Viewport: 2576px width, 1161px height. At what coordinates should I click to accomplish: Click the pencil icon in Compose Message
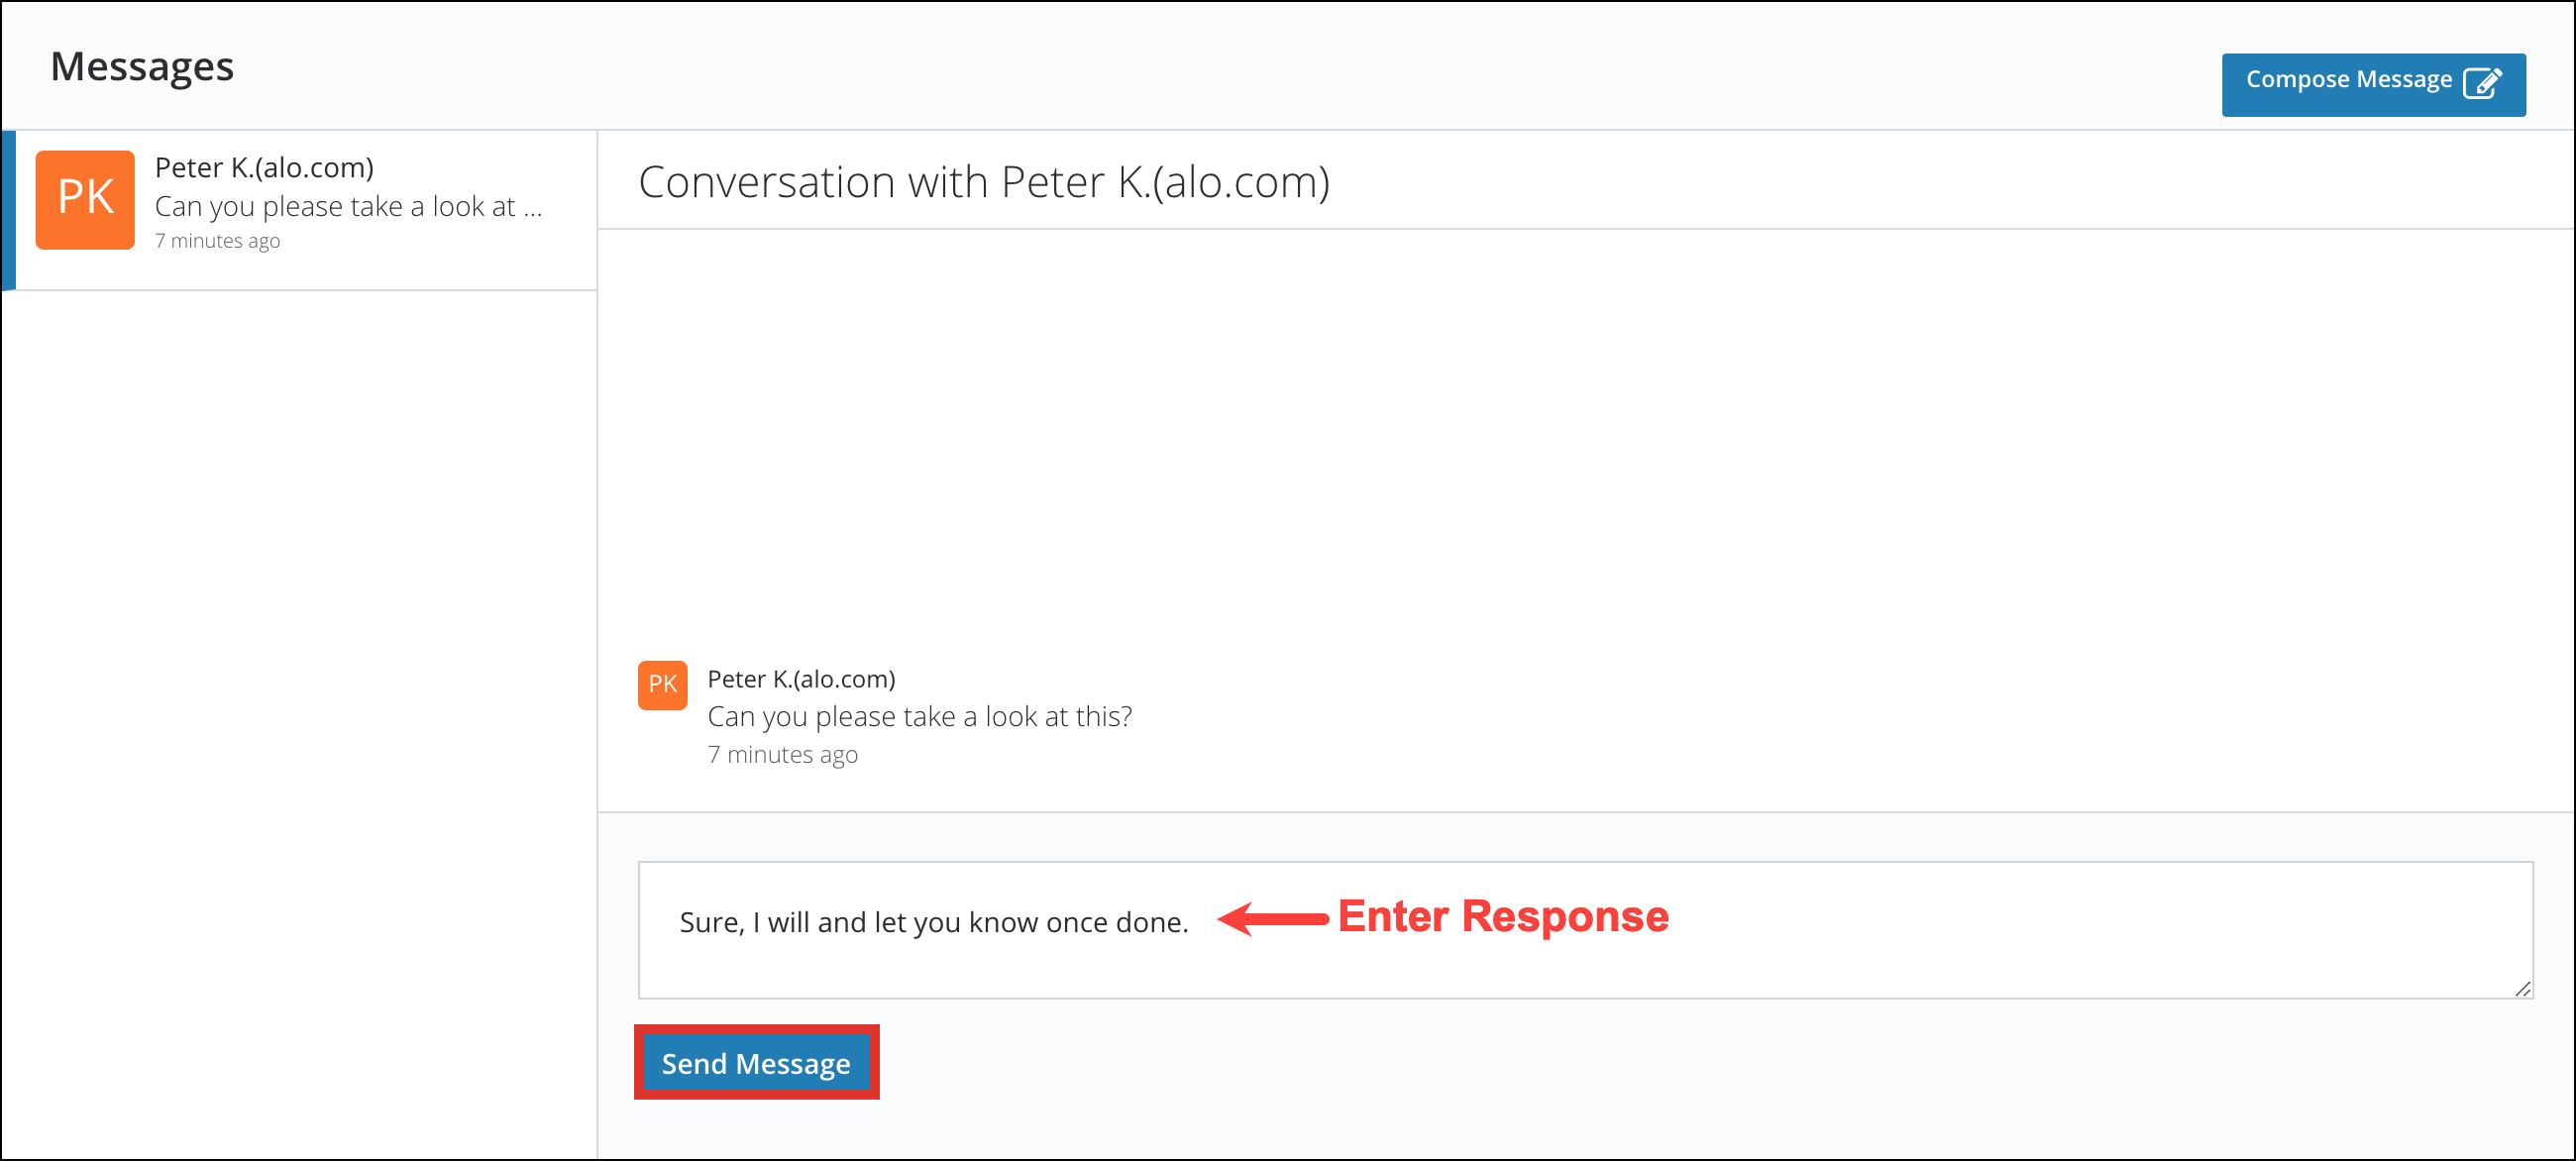coord(2482,82)
